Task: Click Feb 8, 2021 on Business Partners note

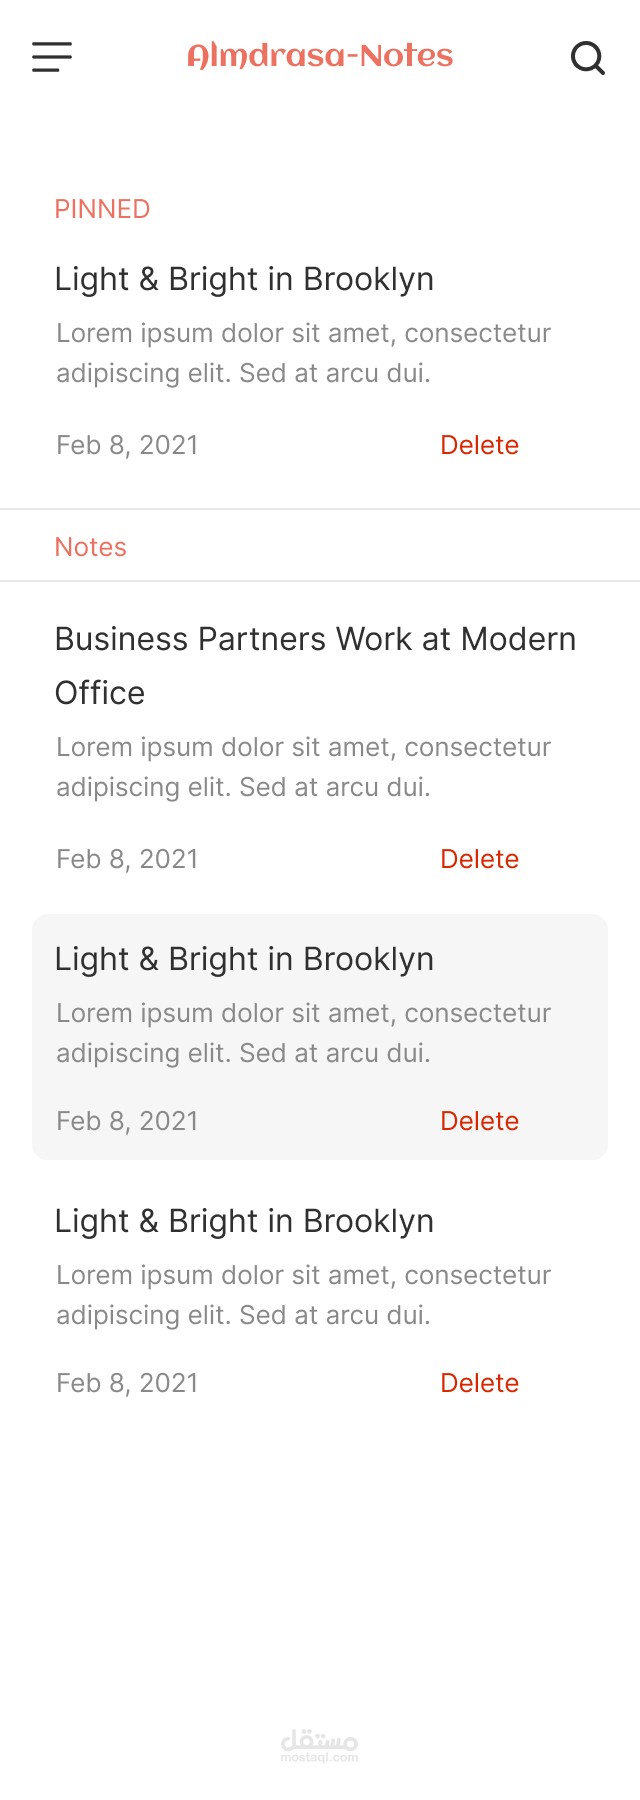Action: (x=127, y=859)
